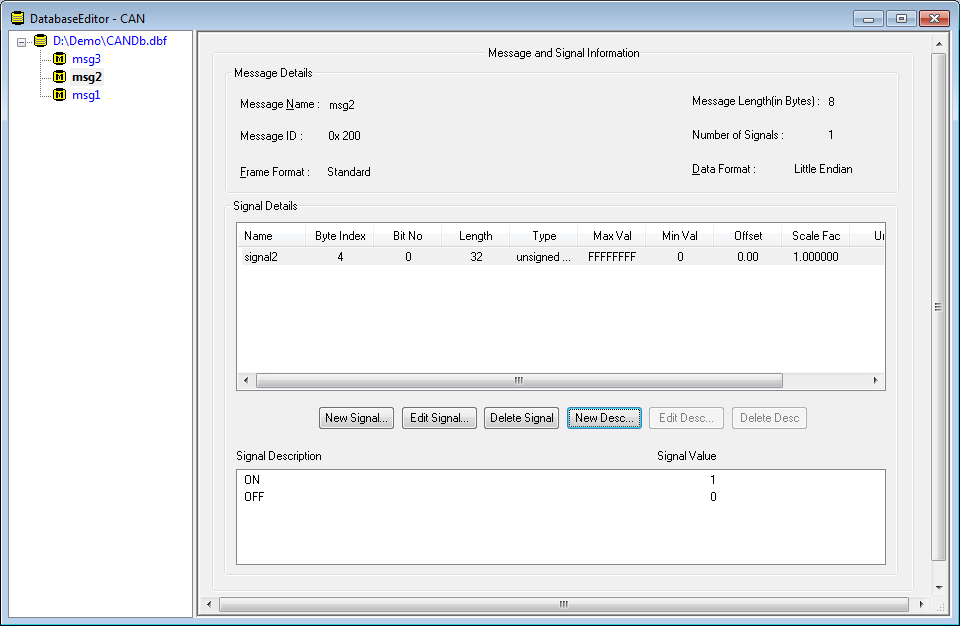
Task: Click the Standard frame format value
Action: tap(348, 172)
